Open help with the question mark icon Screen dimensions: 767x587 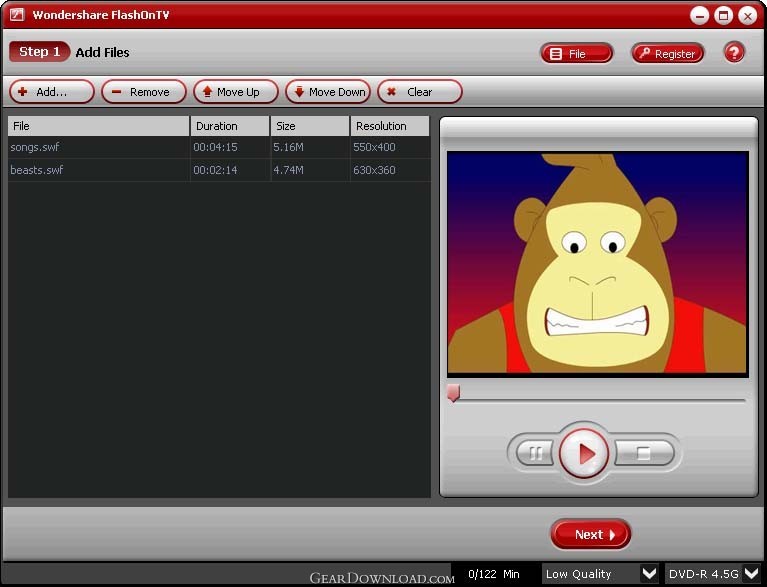click(x=734, y=52)
